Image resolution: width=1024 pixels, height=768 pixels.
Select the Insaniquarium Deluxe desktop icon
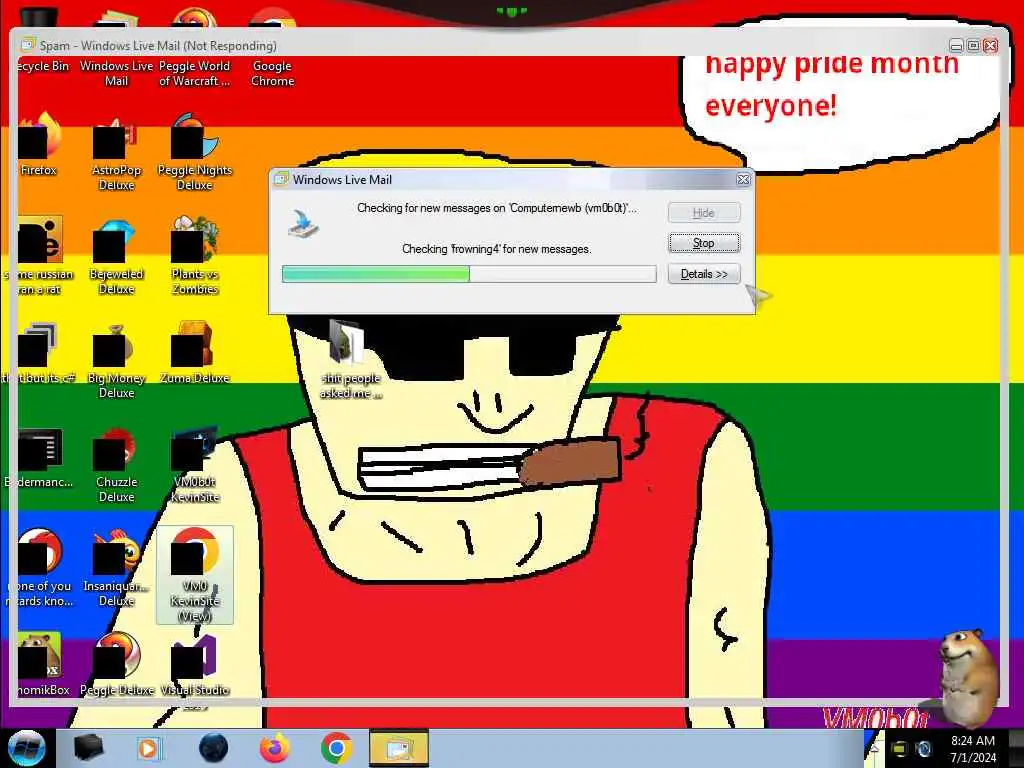(116, 568)
